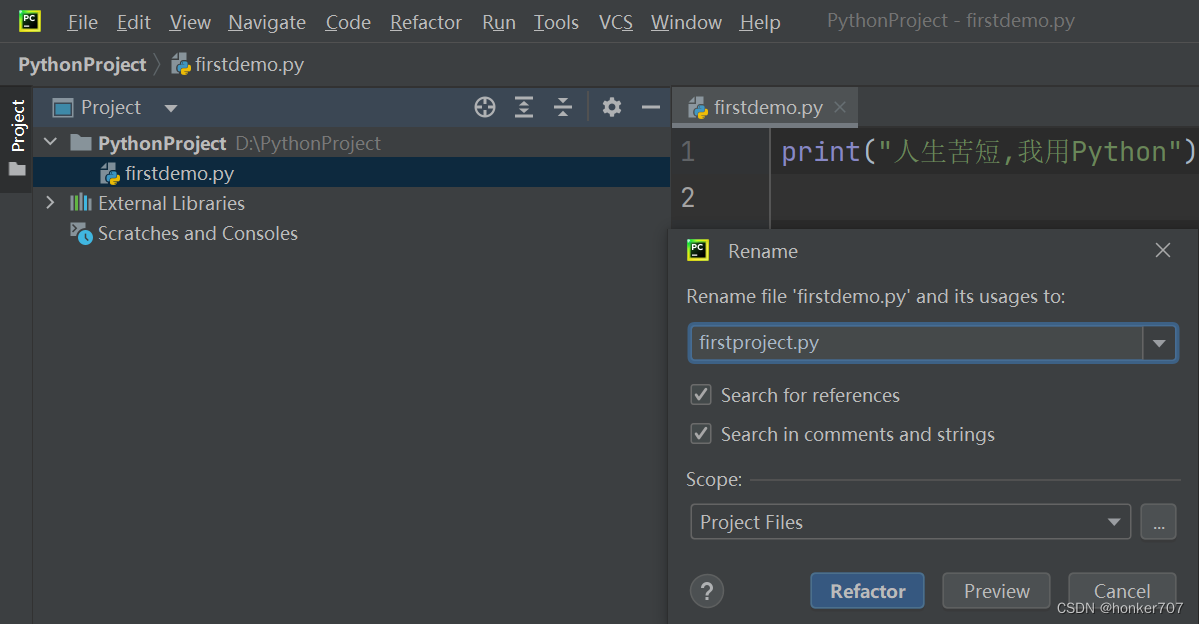Open Project panel settings gear
The width and height of the screenshot is (1199, 624).
click(x=612, y=108)
